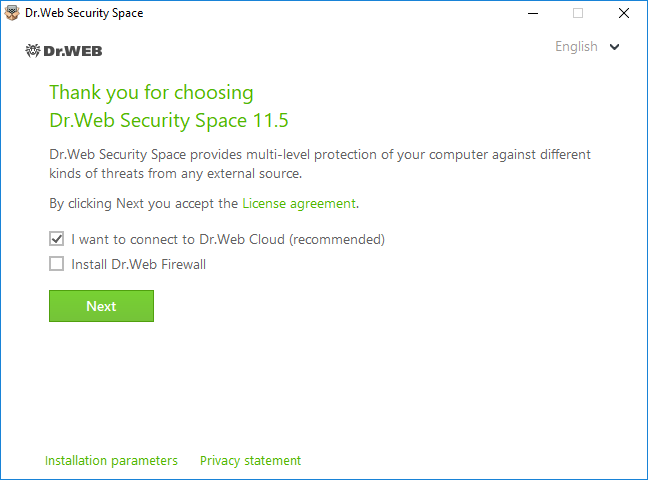Close the Dr.Web installer window
Screen dimensions: 648x480
624,13
